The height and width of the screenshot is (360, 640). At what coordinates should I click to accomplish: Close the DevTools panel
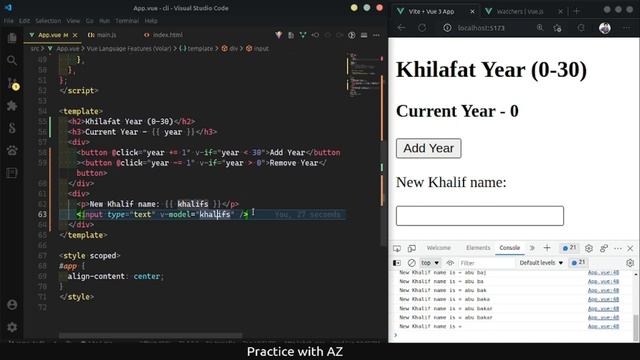630,248
